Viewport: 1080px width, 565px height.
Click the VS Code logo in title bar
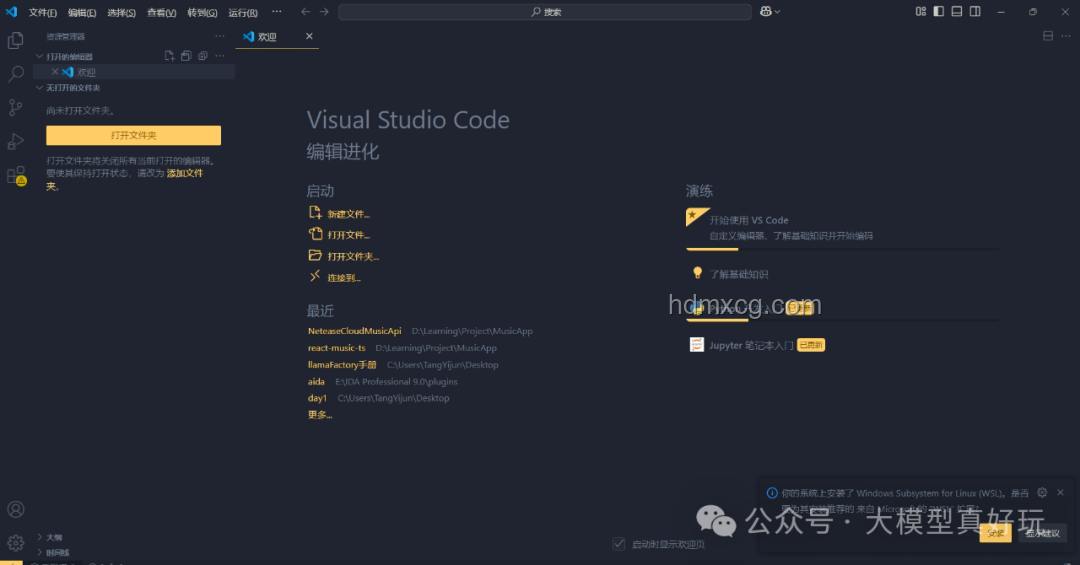coord(11,12)
